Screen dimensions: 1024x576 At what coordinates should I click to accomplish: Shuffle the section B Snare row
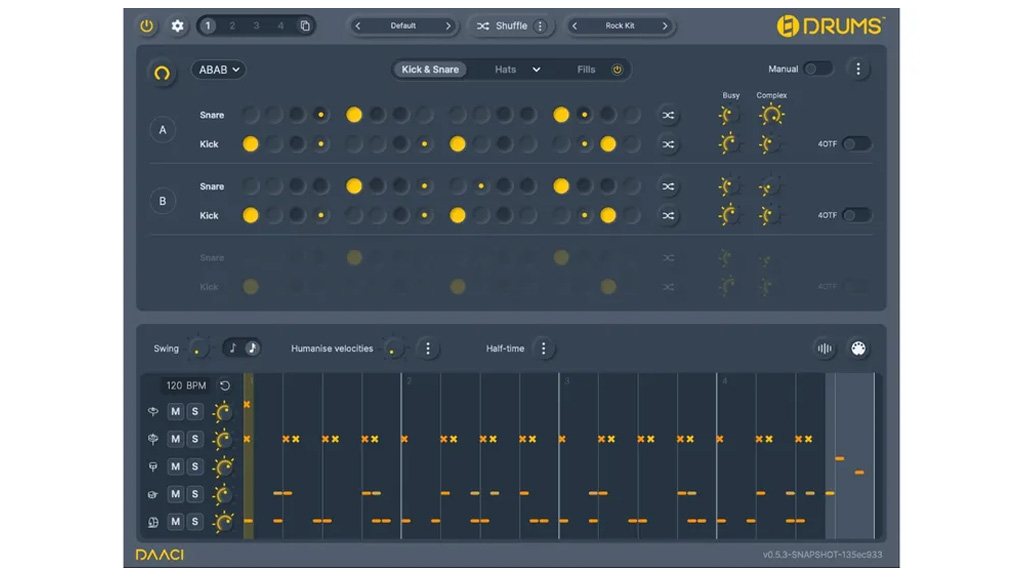click(668, 186)
